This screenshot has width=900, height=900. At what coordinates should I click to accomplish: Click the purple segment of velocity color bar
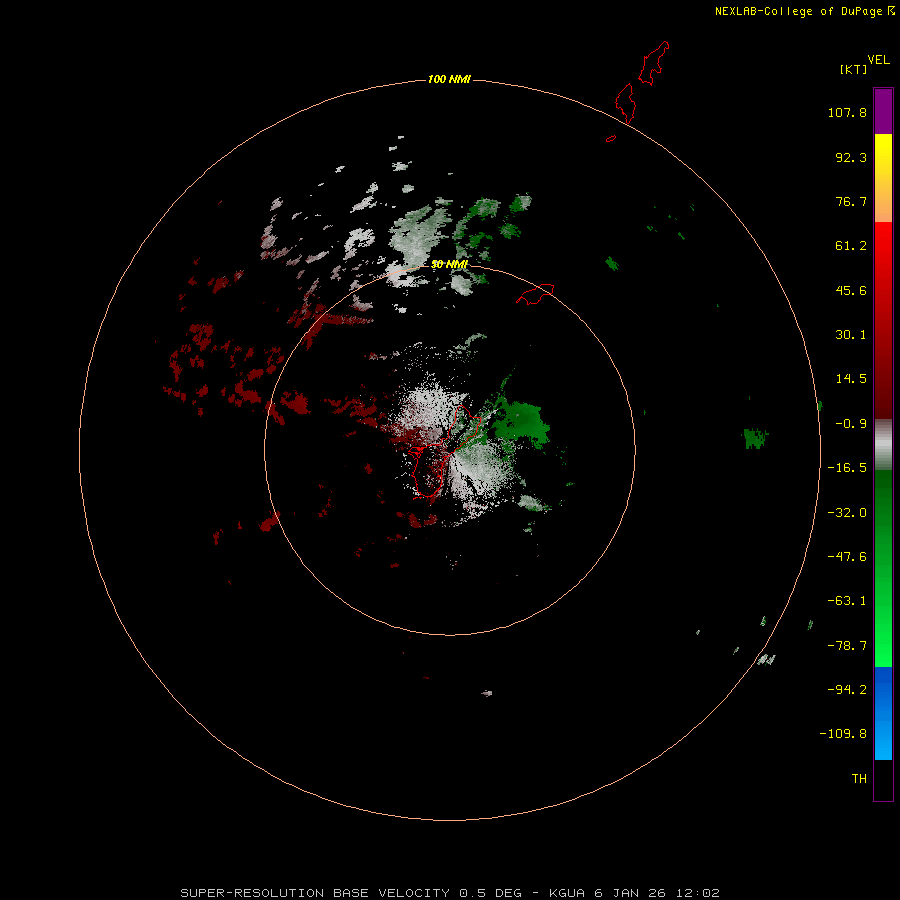pos(883,111)
